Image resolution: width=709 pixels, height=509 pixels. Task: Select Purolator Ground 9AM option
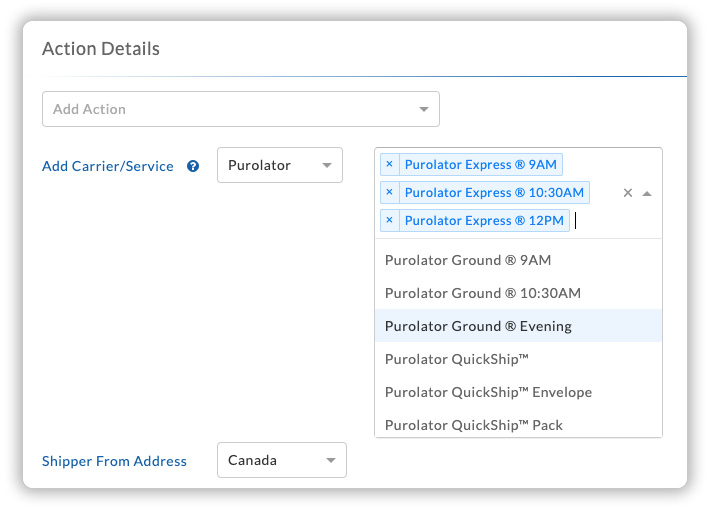(518, 260)
